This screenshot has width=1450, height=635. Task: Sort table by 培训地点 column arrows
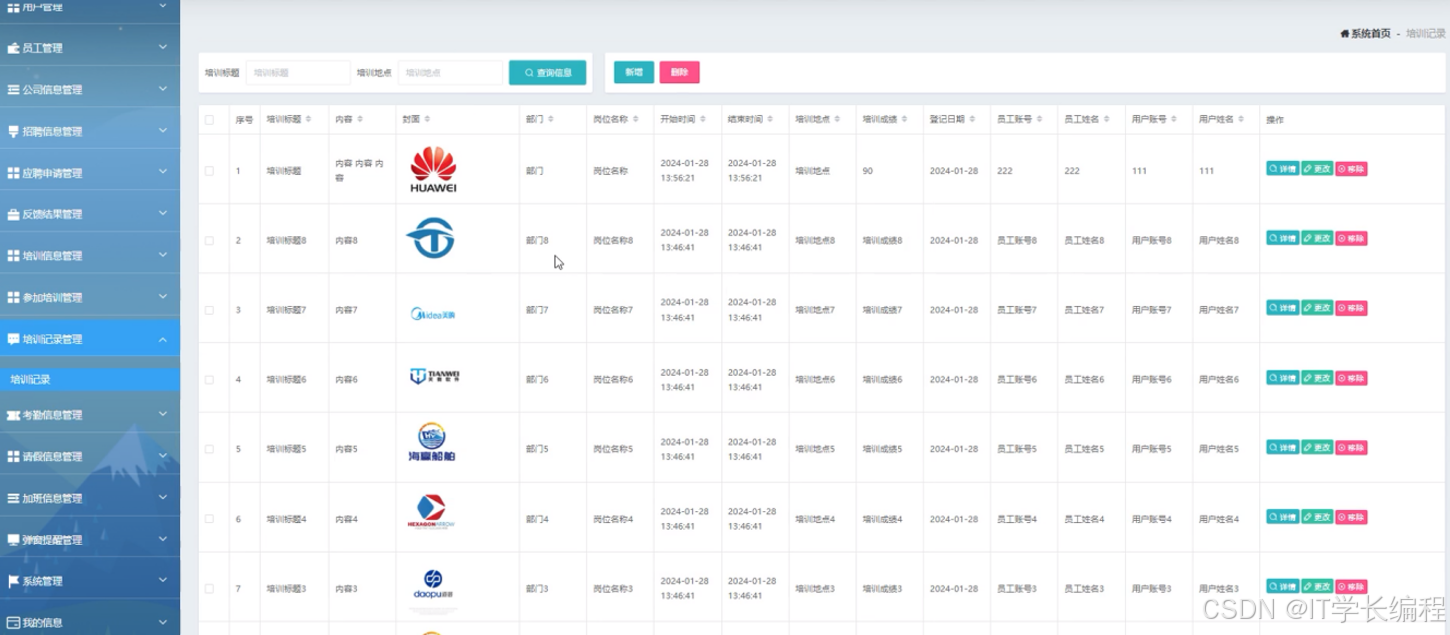pos(836,119)
